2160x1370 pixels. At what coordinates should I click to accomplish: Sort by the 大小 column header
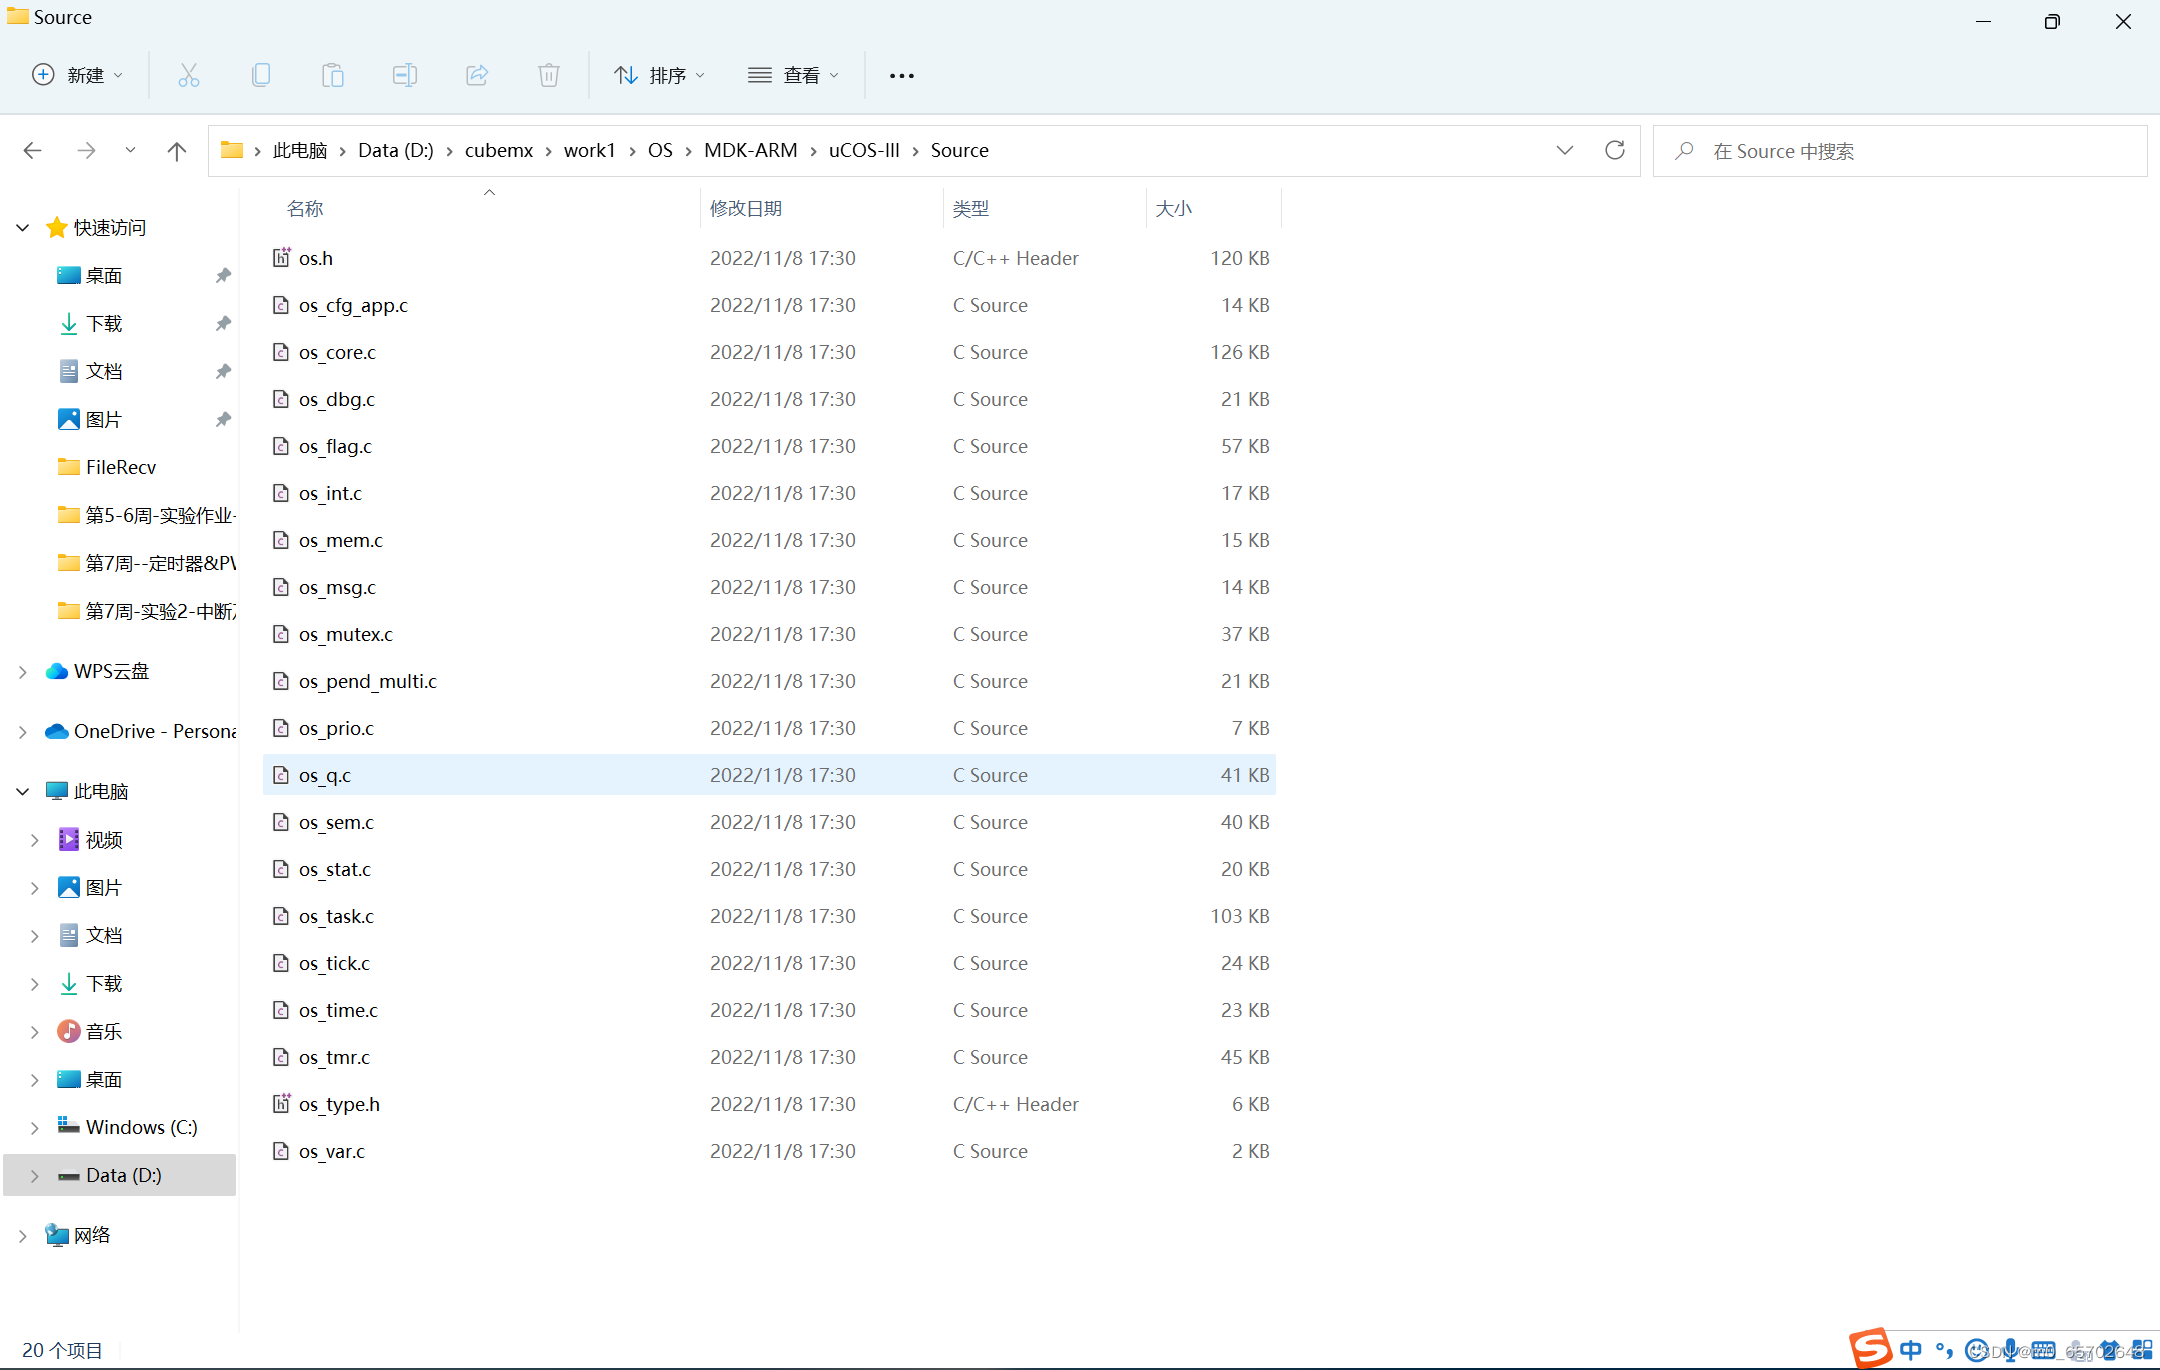[x=1174, y=208]
